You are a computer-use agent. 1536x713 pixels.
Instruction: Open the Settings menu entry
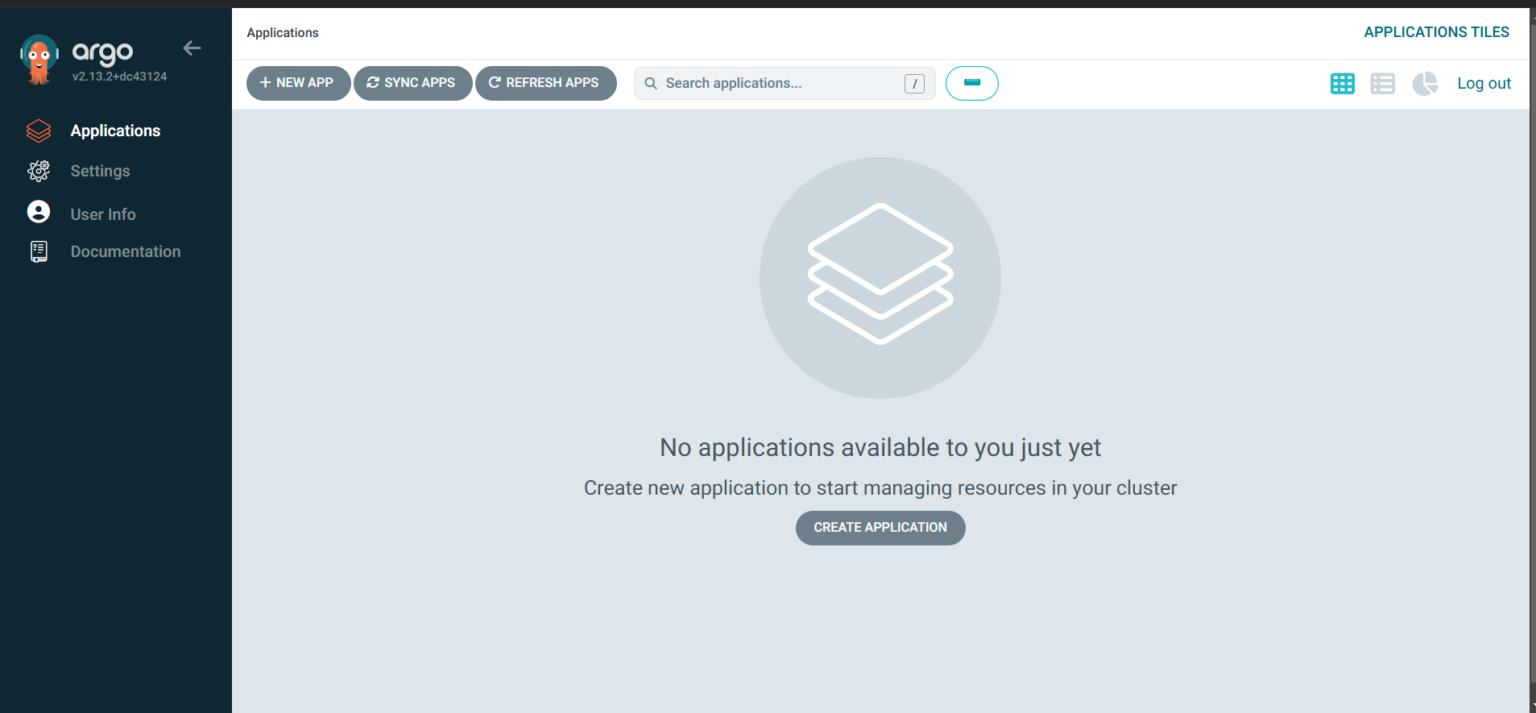pyautogui.click(x=100, y=170)
